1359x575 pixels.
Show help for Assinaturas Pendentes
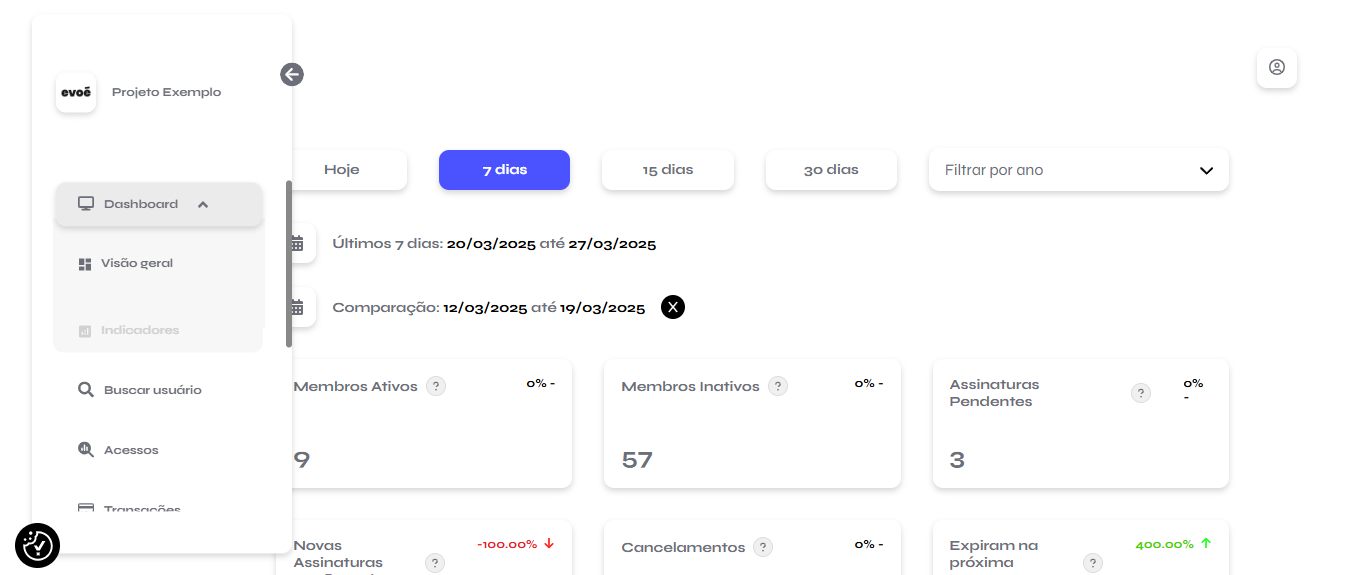(1141, 393)
